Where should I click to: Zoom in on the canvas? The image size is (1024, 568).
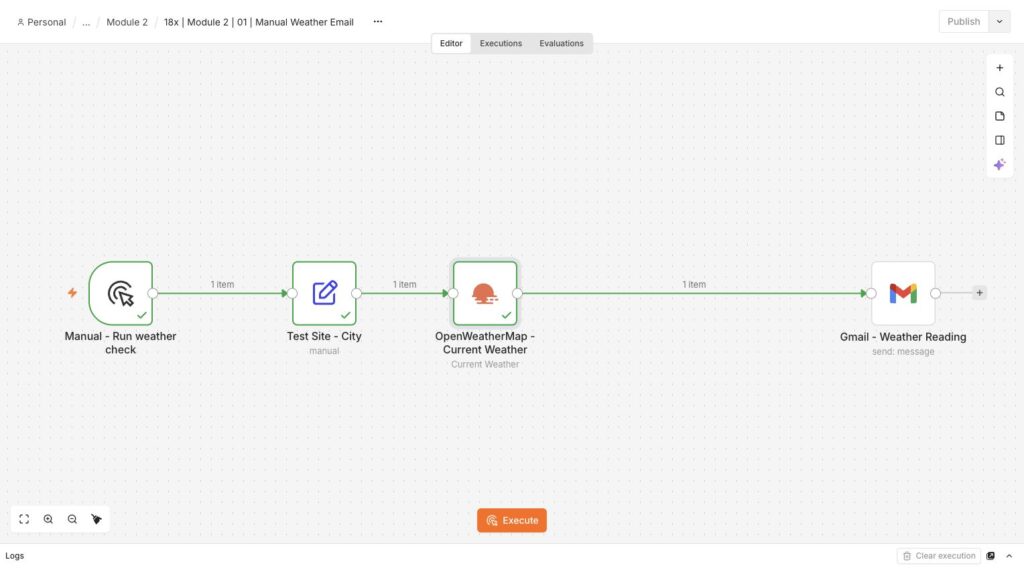click(48, 519)
